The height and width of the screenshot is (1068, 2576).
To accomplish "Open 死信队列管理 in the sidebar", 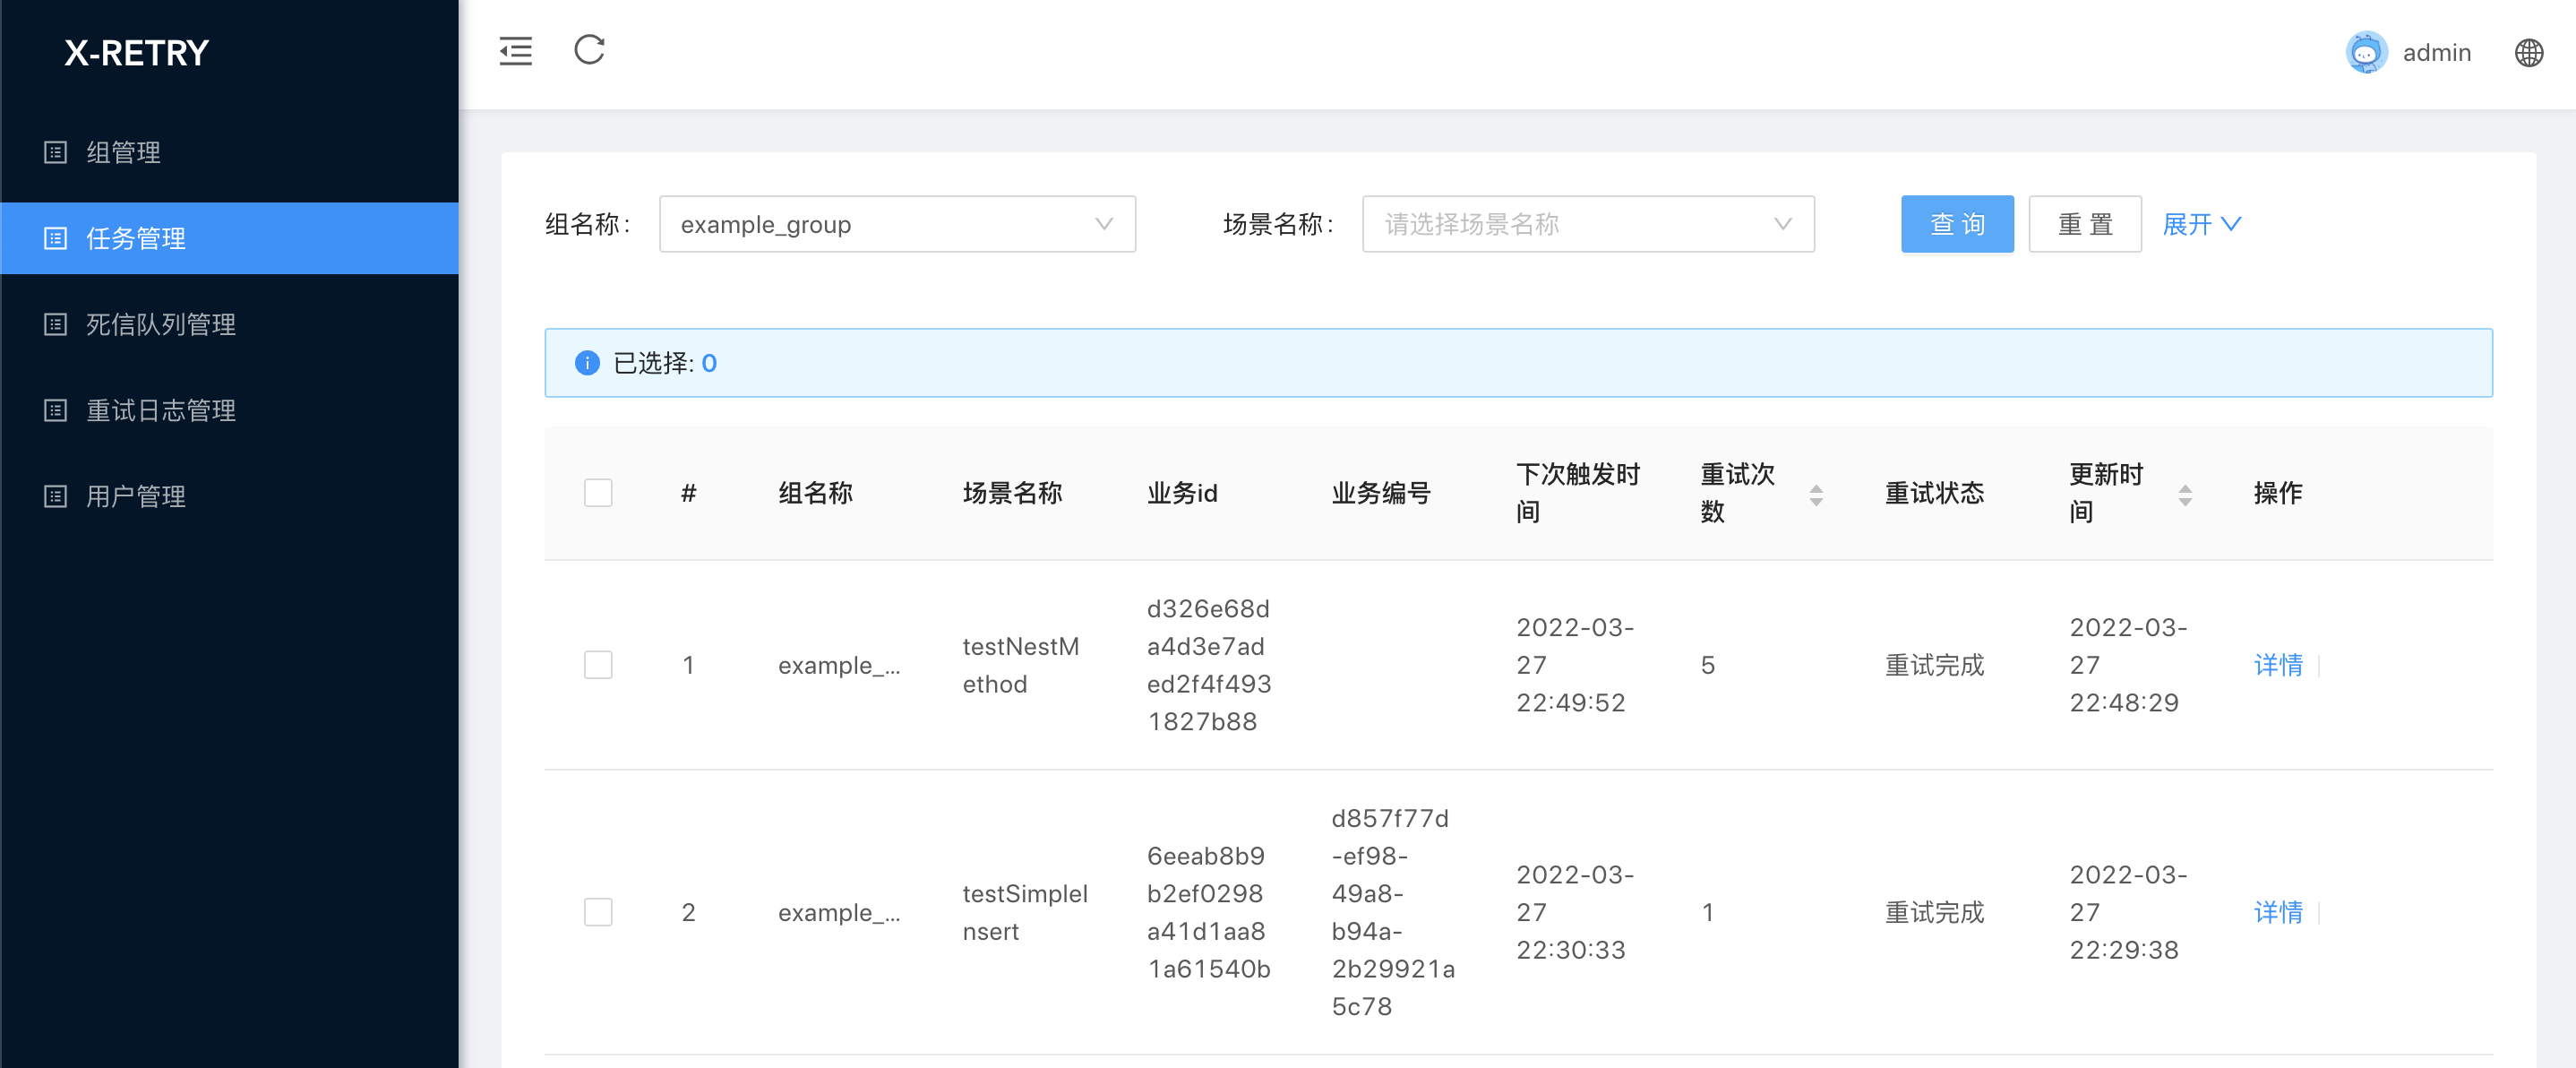I will click(x=161, y=324).
